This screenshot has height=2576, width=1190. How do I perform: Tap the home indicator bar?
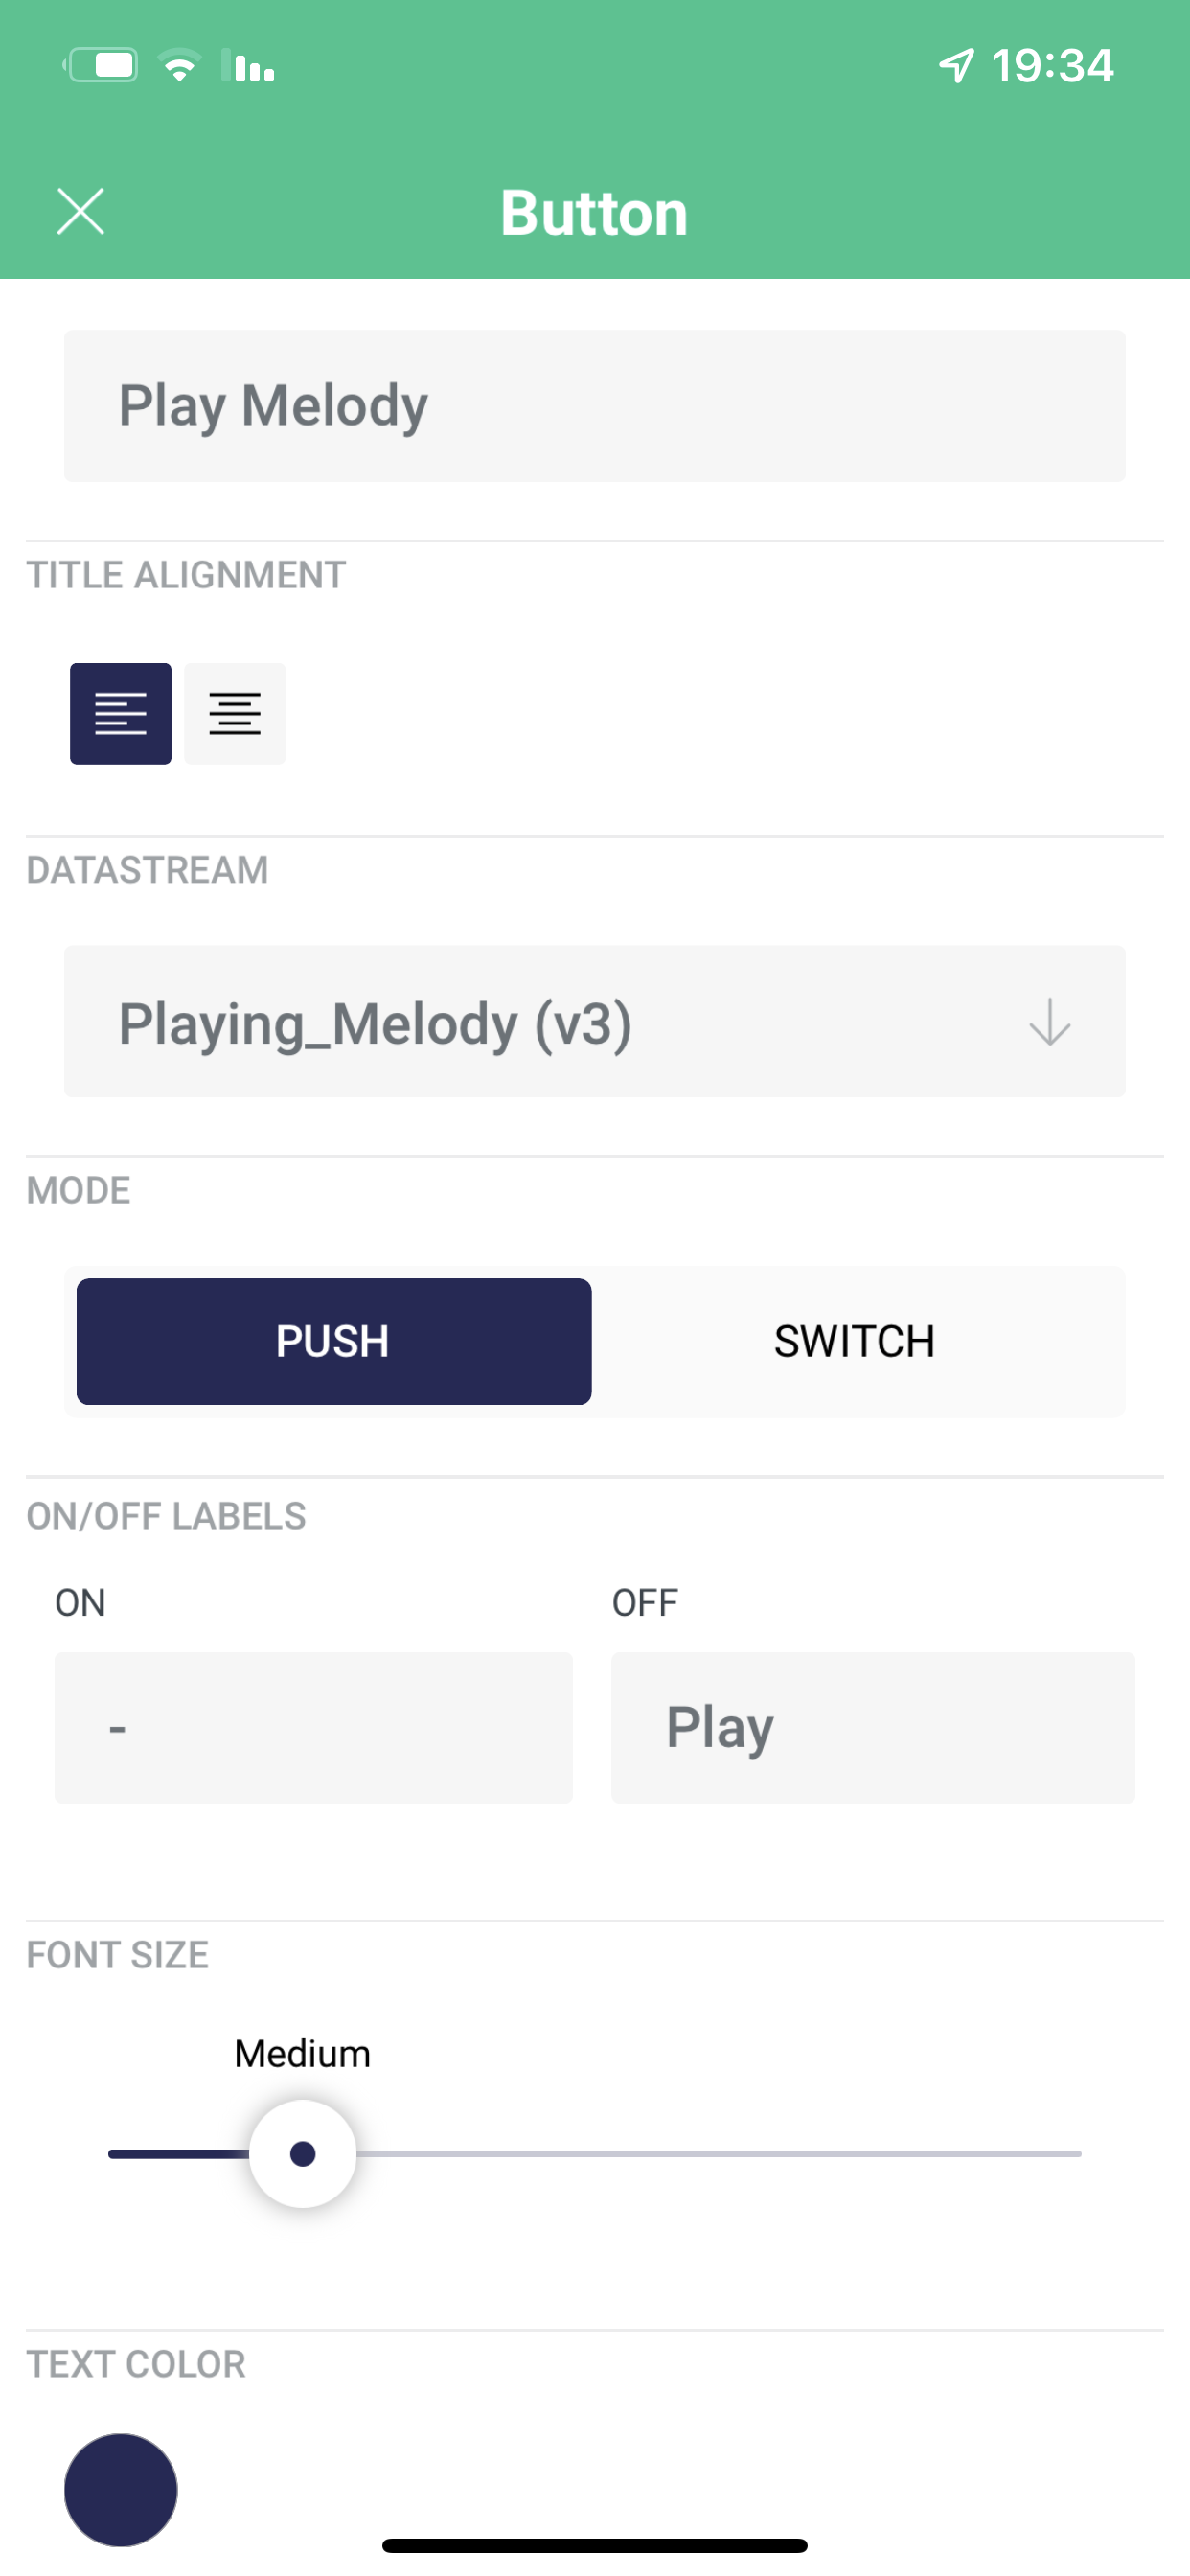point(594,2545)
